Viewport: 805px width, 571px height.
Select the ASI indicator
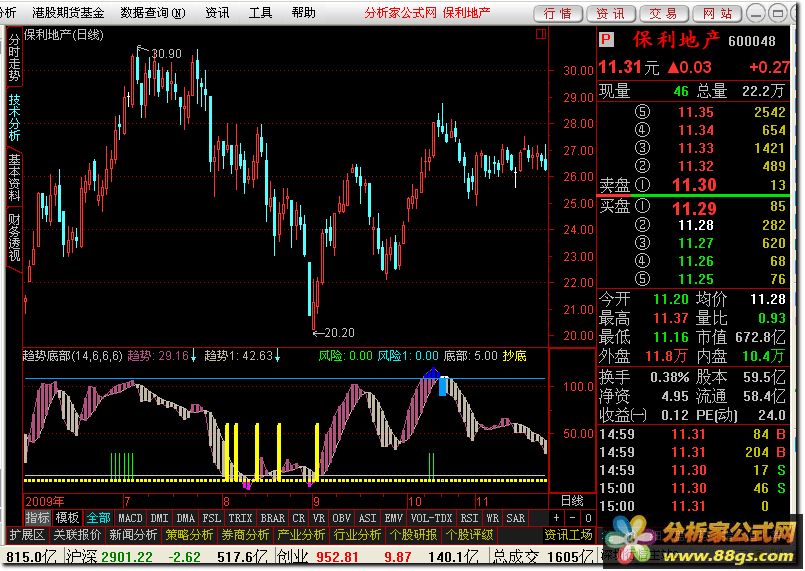367,518
